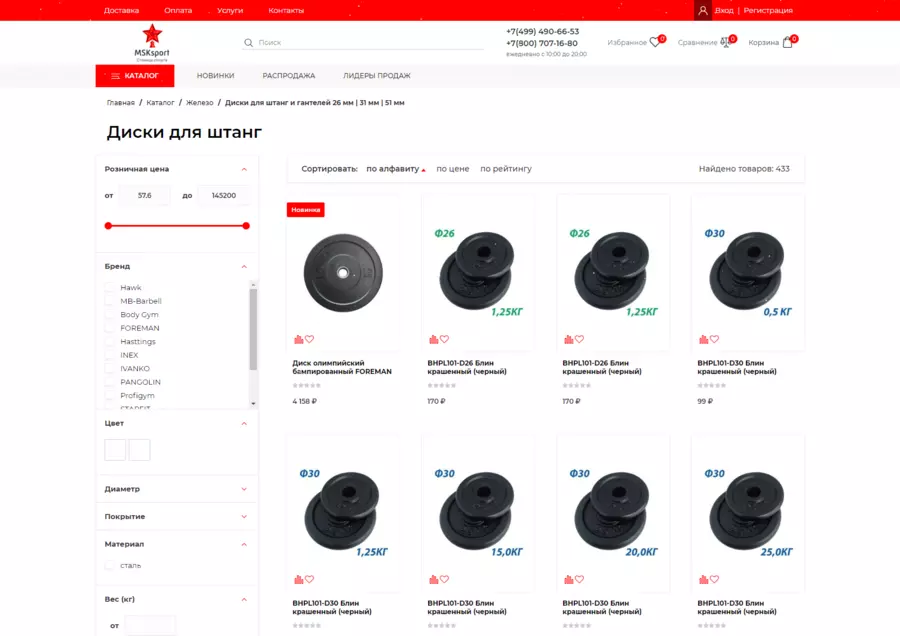The image size is (900, 636).
Task: Favorite the Ф30 0,5 КГ disc
Action: coord(714,339)
